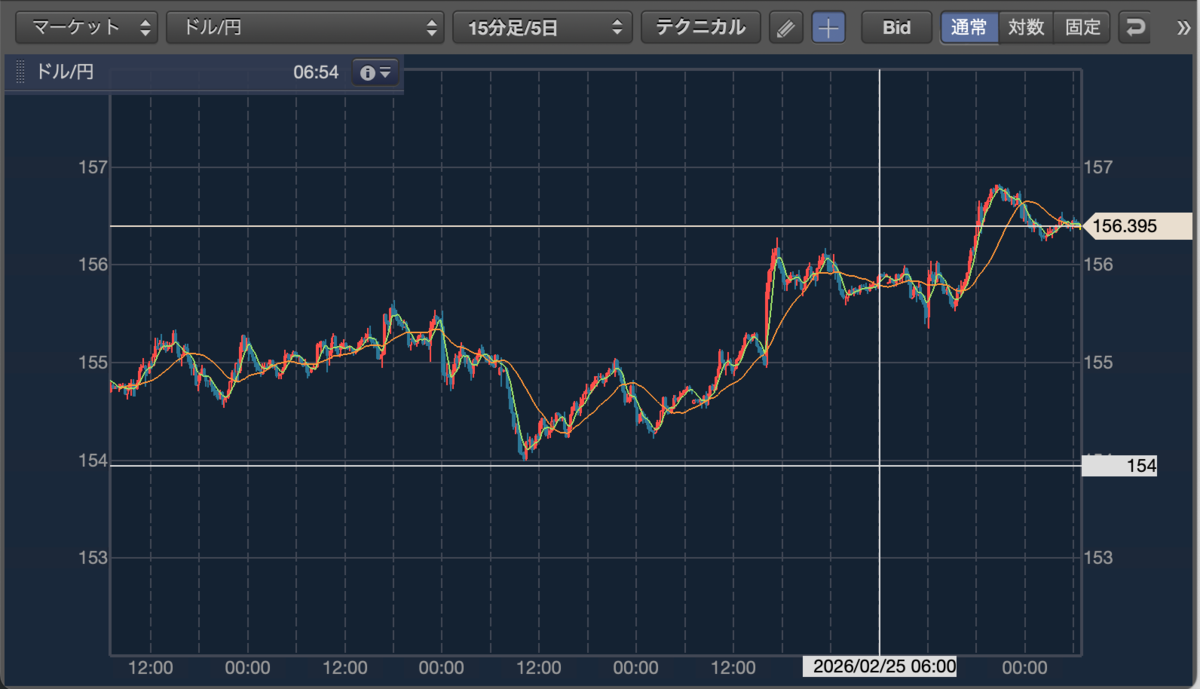Click the Bid price type button
The height and width of the screenshot is (689, 1200).
coord(897,28)
